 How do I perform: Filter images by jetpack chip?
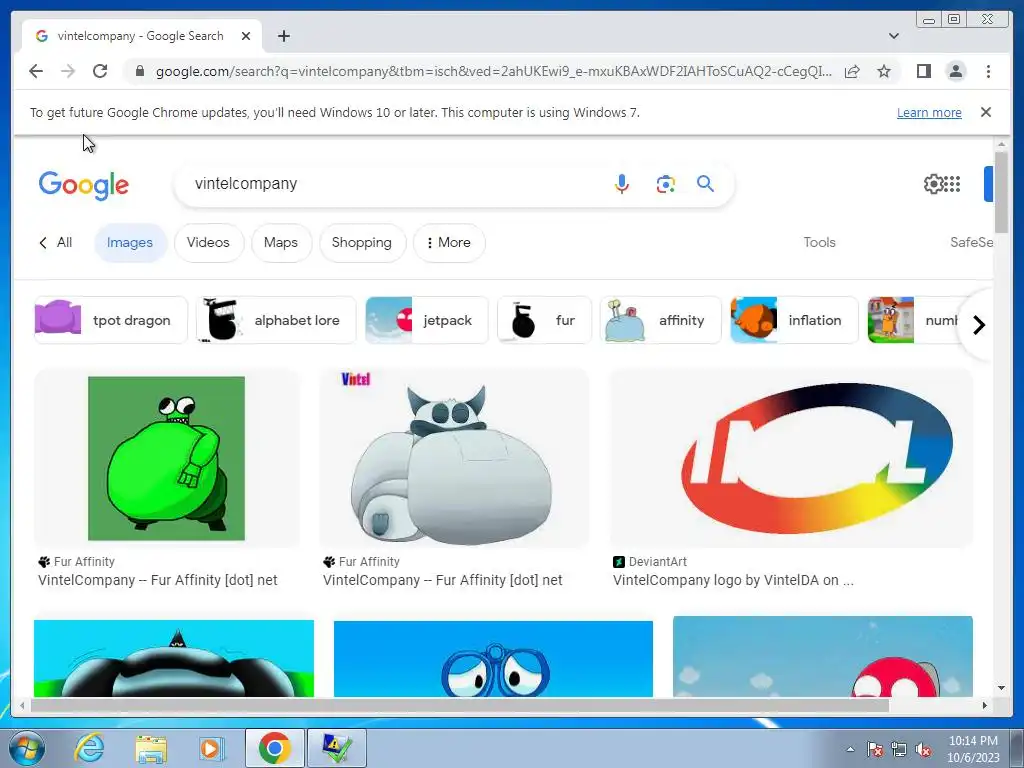426,320
